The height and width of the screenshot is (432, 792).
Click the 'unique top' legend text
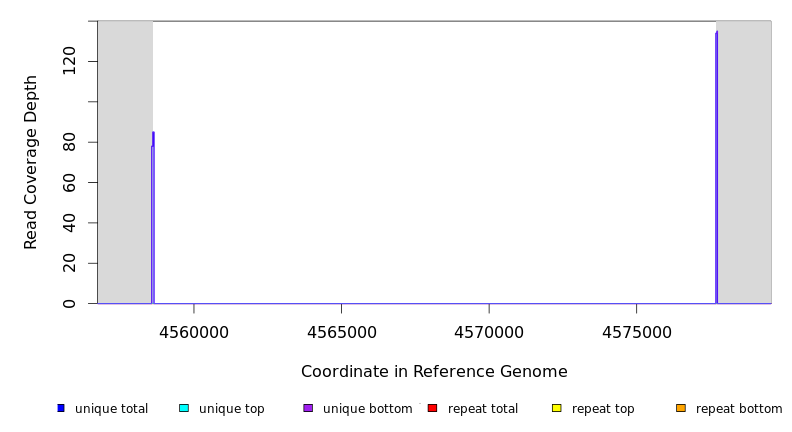pos(231,409)
